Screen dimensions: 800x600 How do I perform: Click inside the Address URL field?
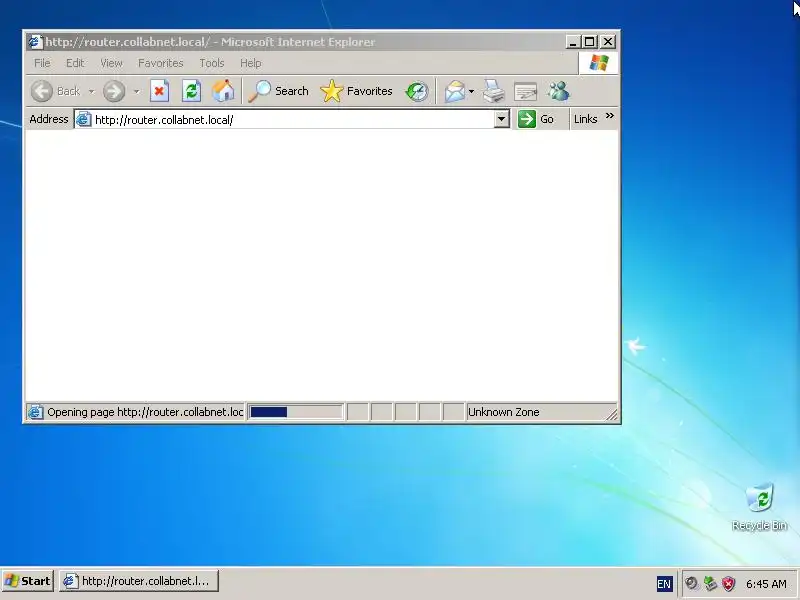click(x=293, y=119)
